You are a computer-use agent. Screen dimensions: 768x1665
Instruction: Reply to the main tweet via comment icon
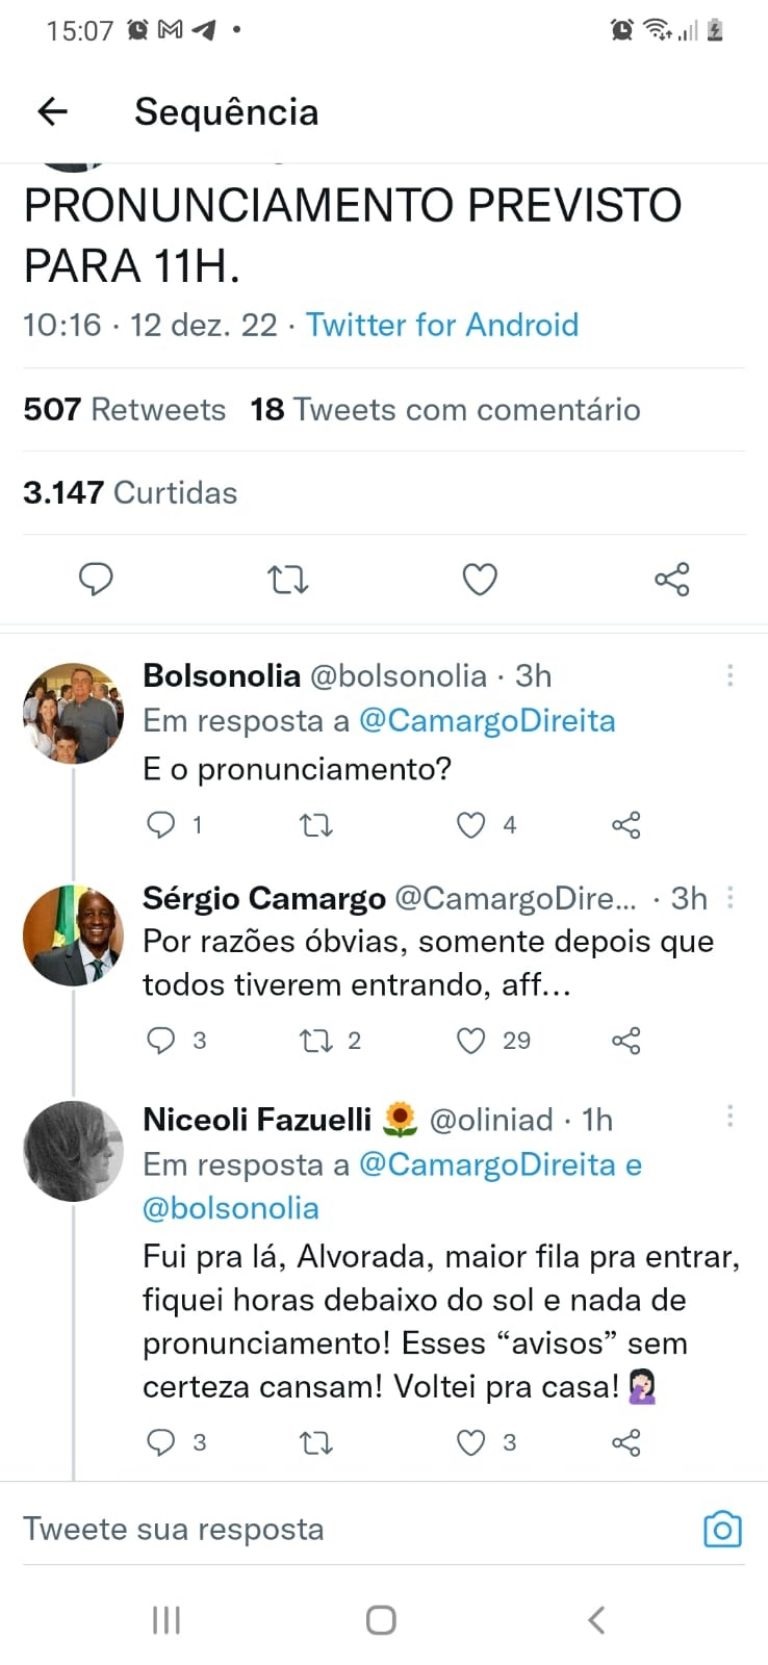click(x=96, y=579)
